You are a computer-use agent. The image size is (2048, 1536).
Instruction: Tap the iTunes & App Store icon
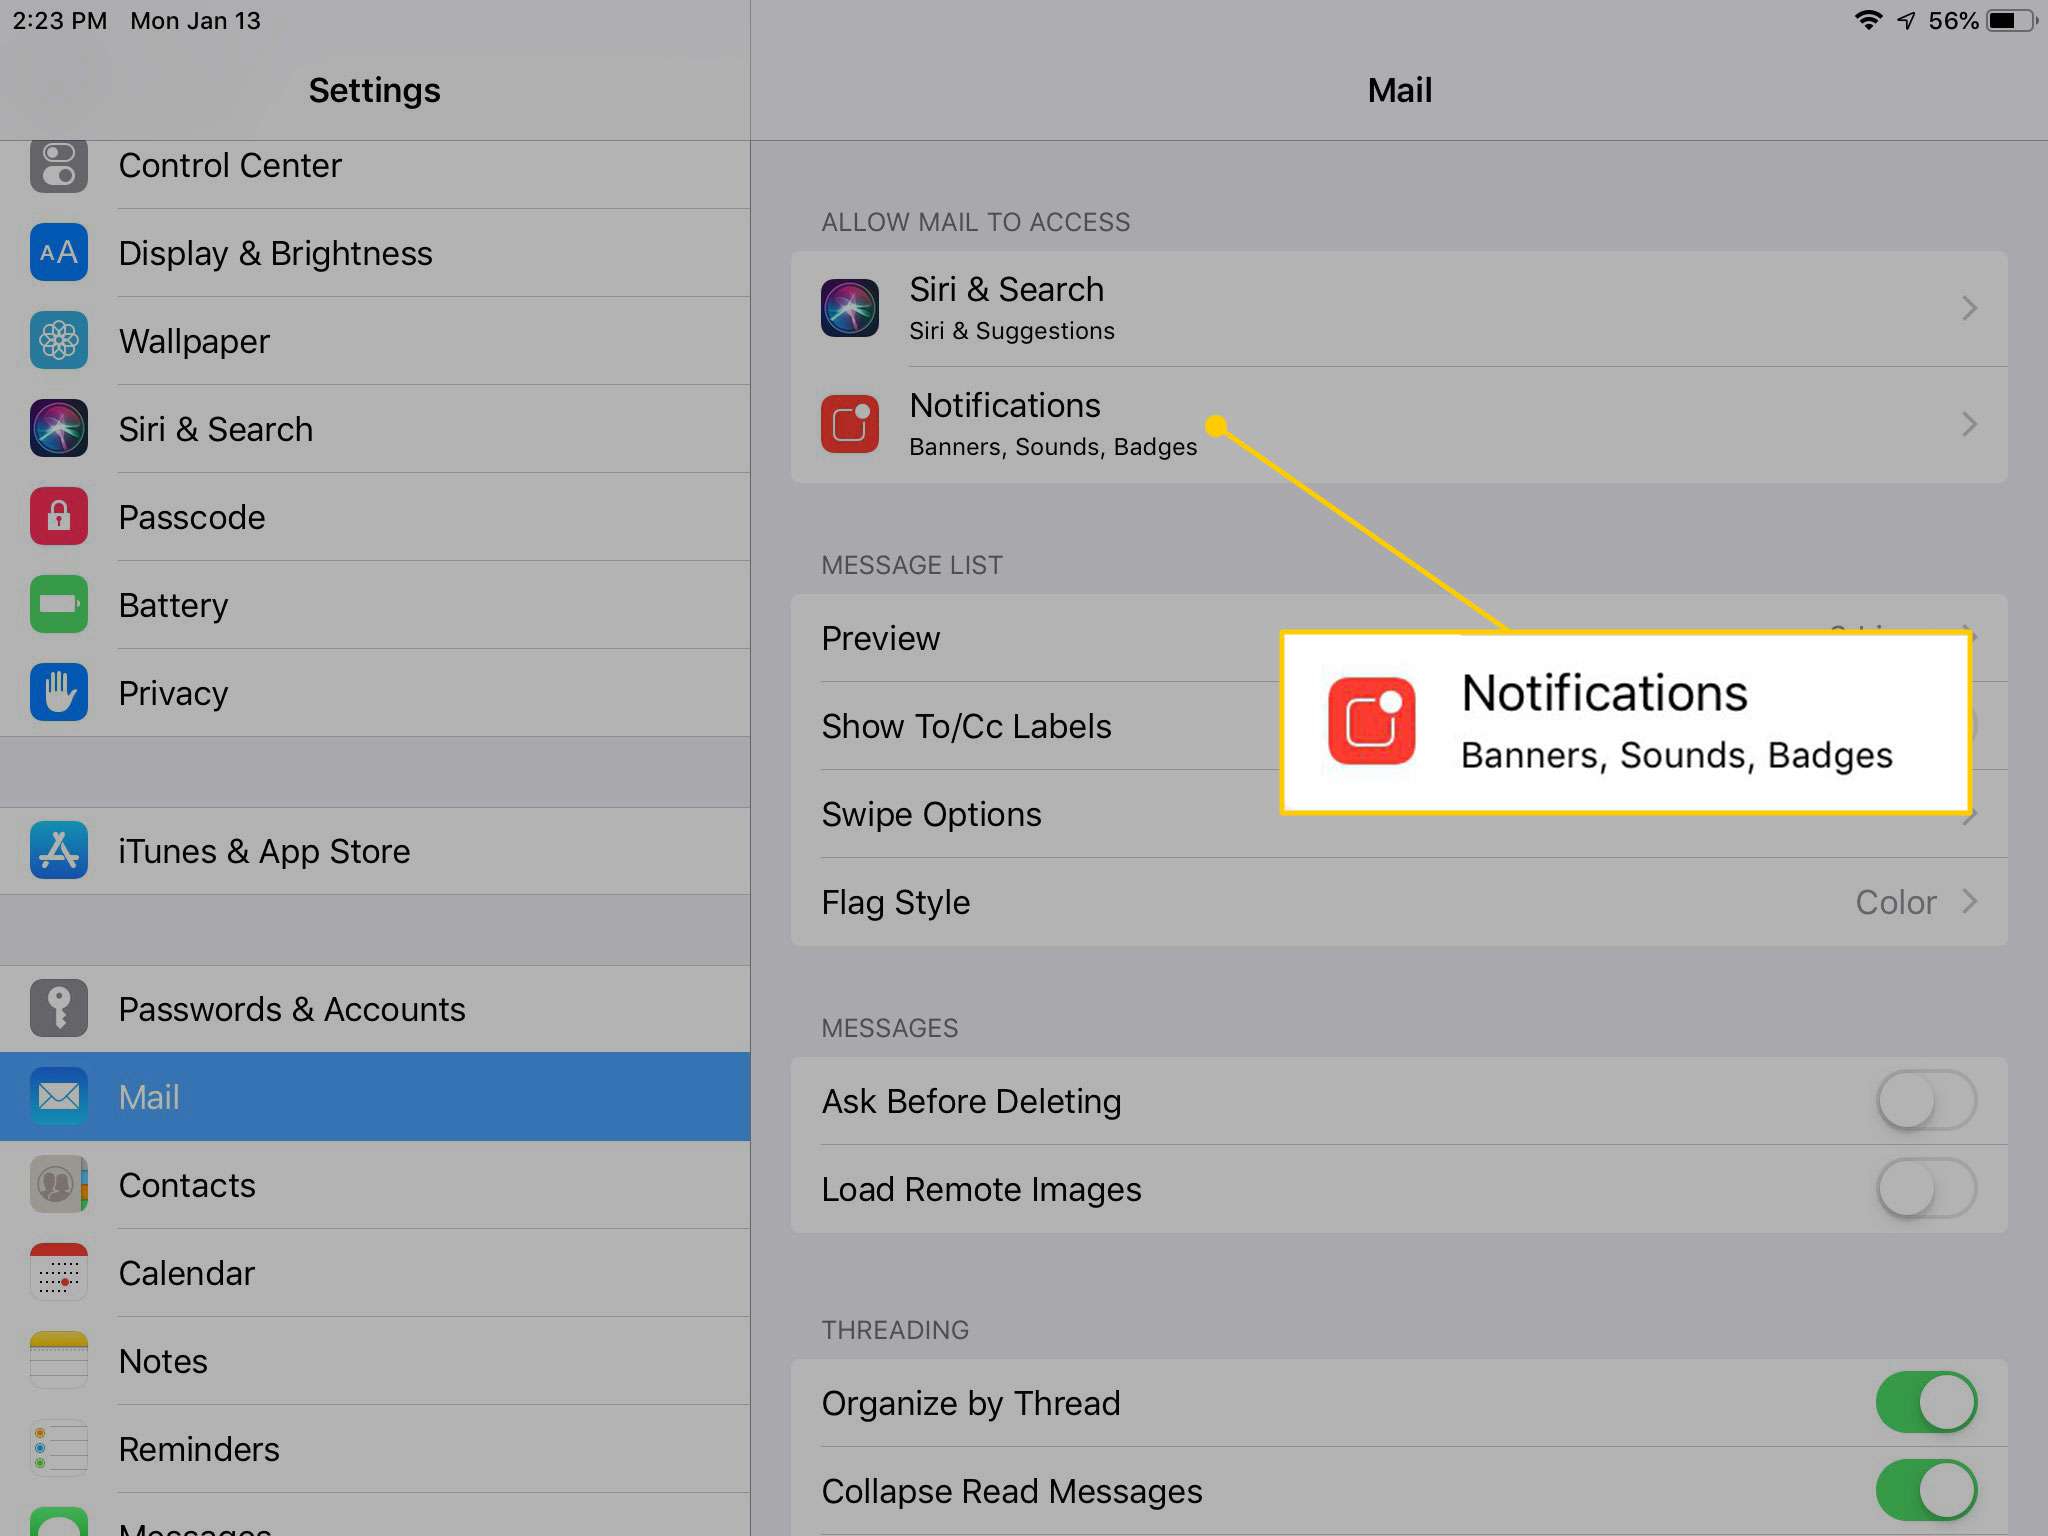58,851
